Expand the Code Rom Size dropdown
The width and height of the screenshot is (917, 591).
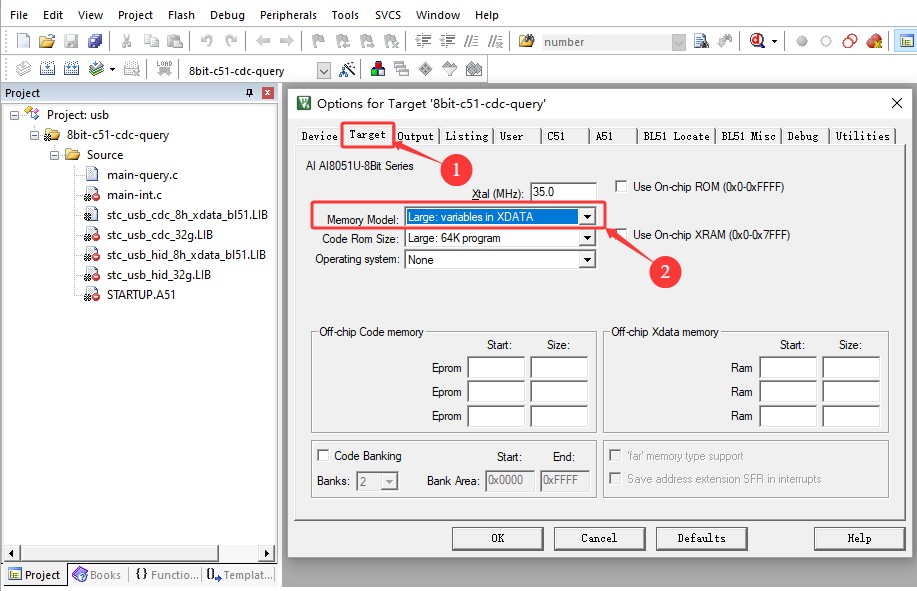(587, 238)
